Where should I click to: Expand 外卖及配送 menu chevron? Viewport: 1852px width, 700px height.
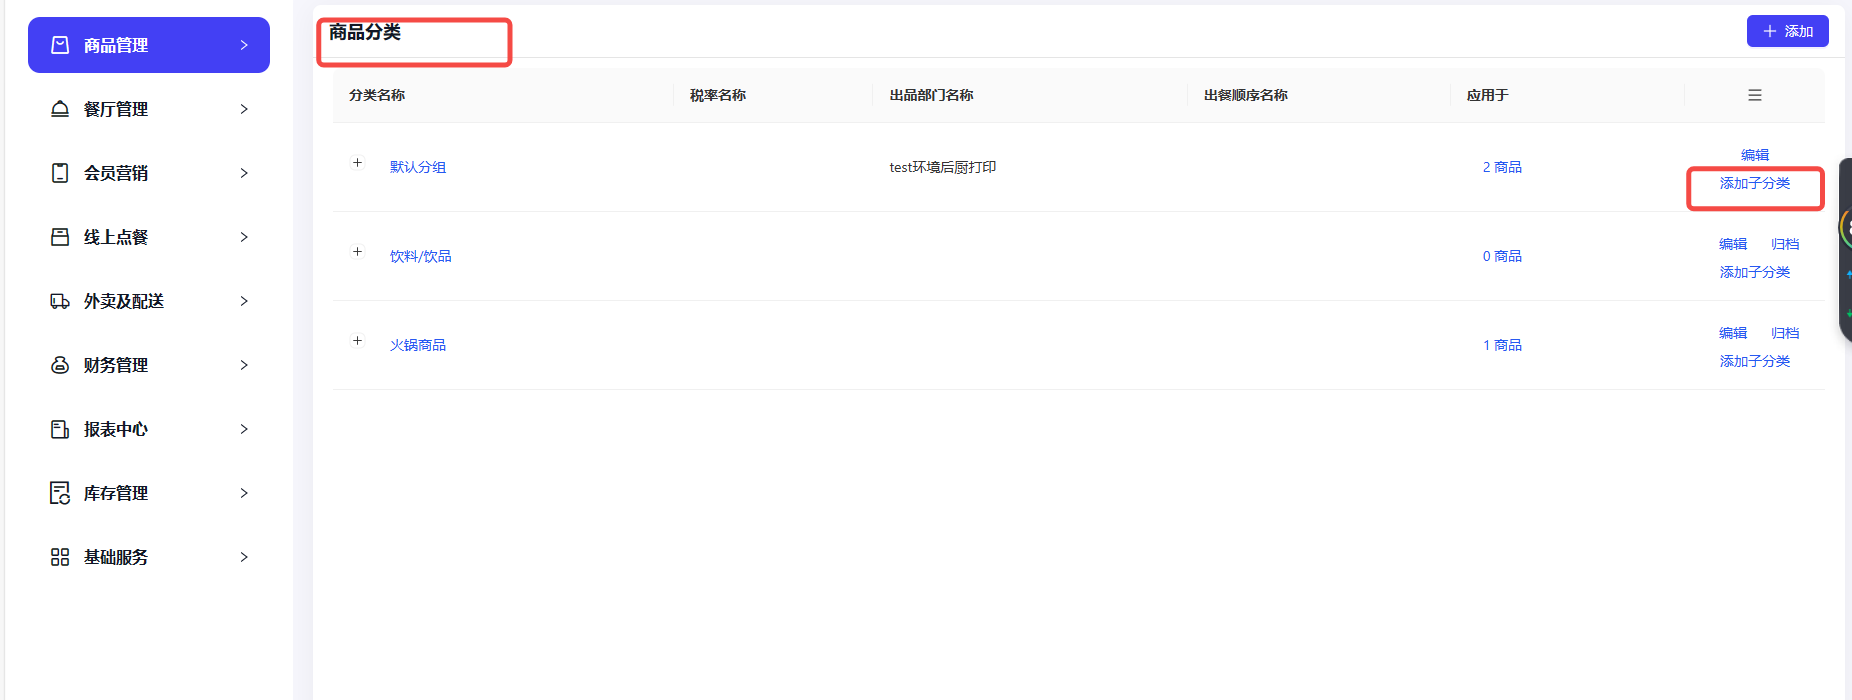tap(244, 301)
